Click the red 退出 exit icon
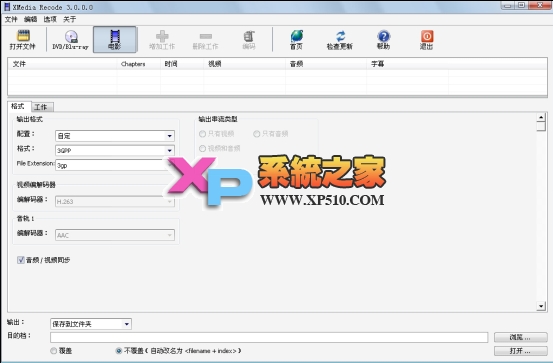The height and width of the screenshot is (363, 553). point(427,39)
